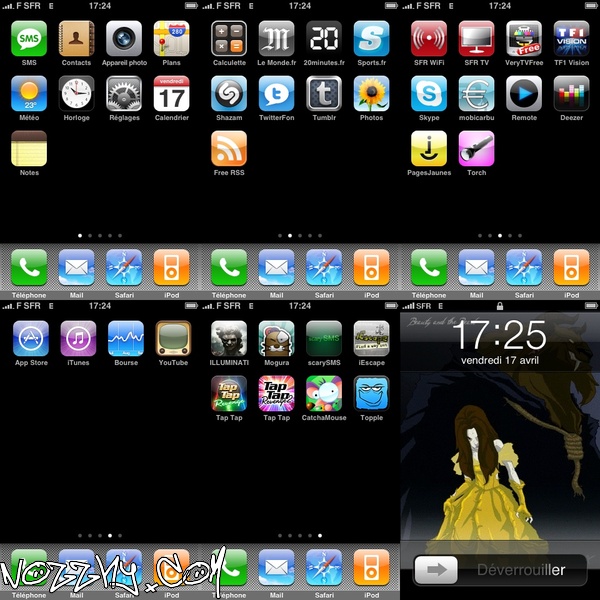Tap the padlock icon on lock screen
The width and height of the screenshot is (600, 600).
[x=499, y=306]
